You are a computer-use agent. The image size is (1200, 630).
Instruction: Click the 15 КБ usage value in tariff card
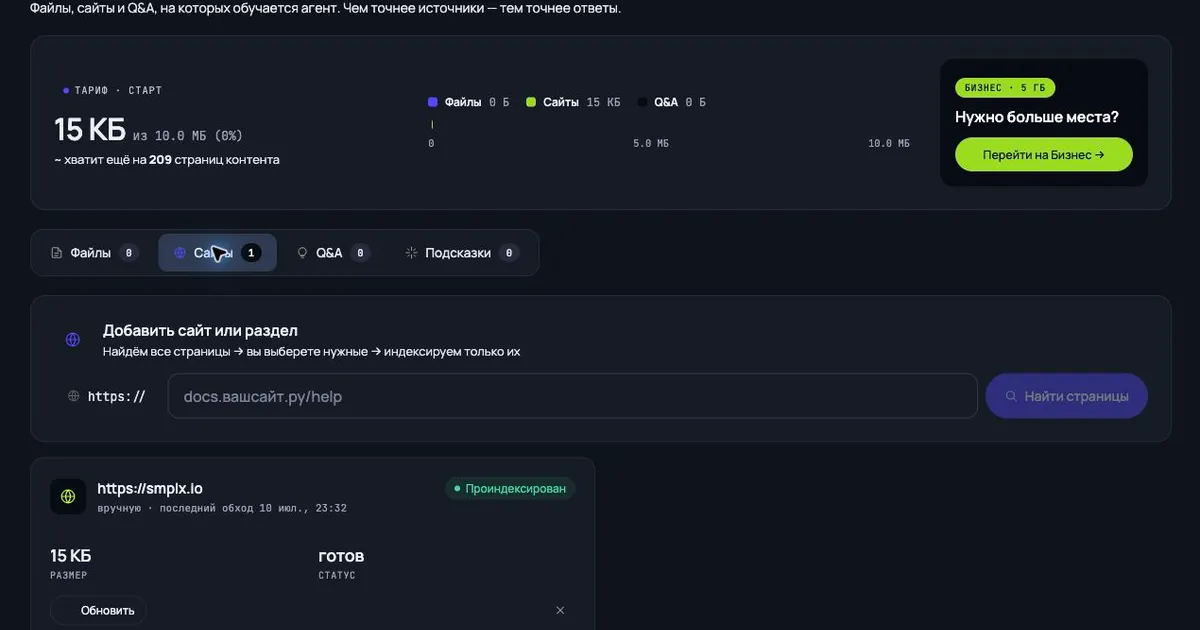(x=90, y=130)
